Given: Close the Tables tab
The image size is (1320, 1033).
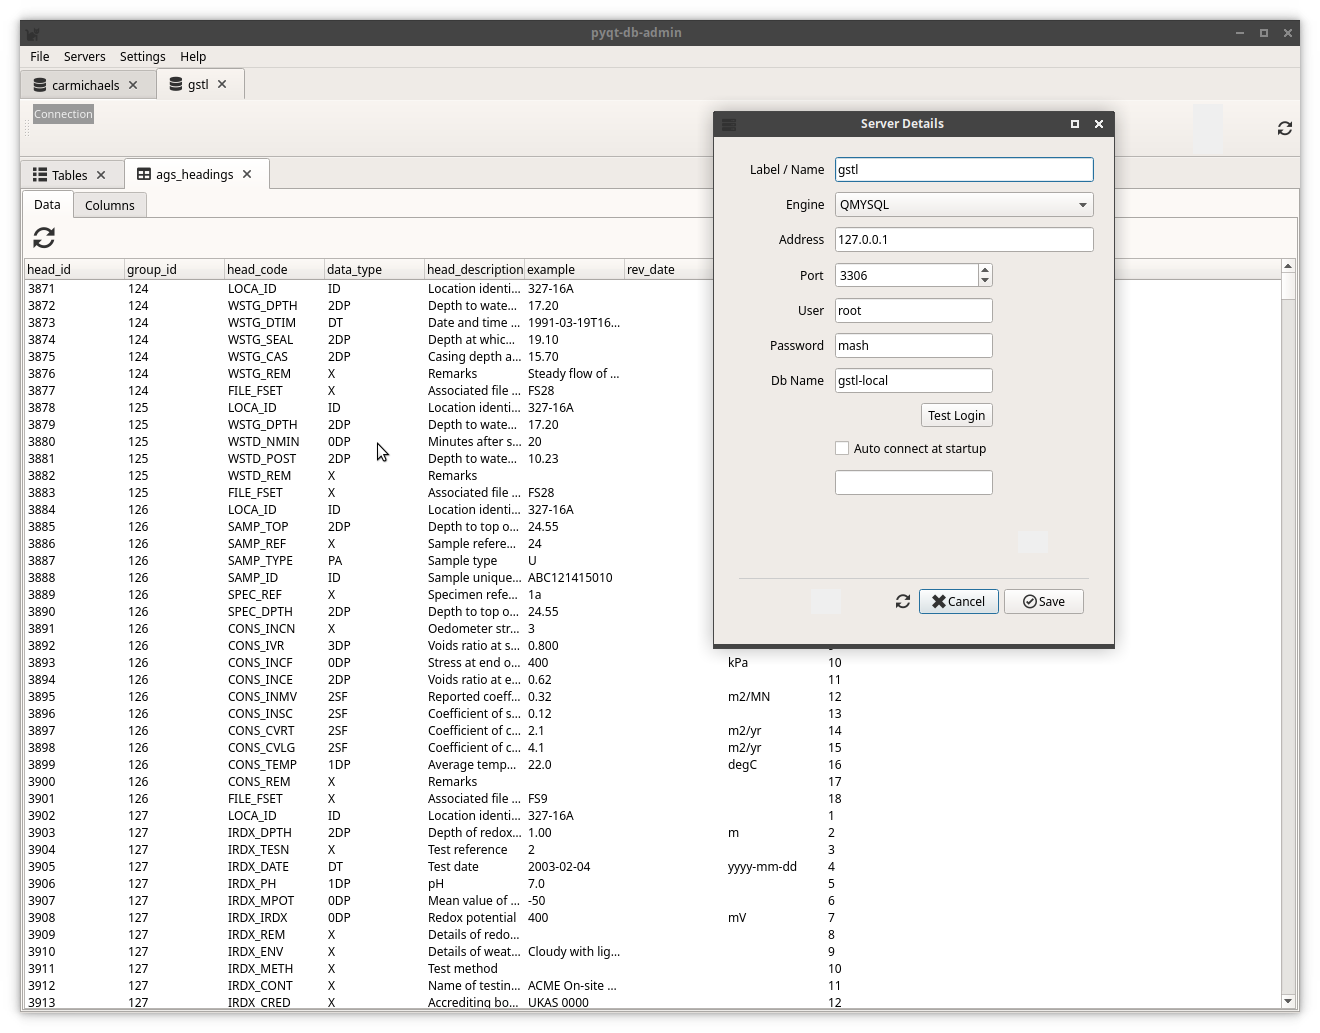Looking at the screenshot, I should point(101,175).
